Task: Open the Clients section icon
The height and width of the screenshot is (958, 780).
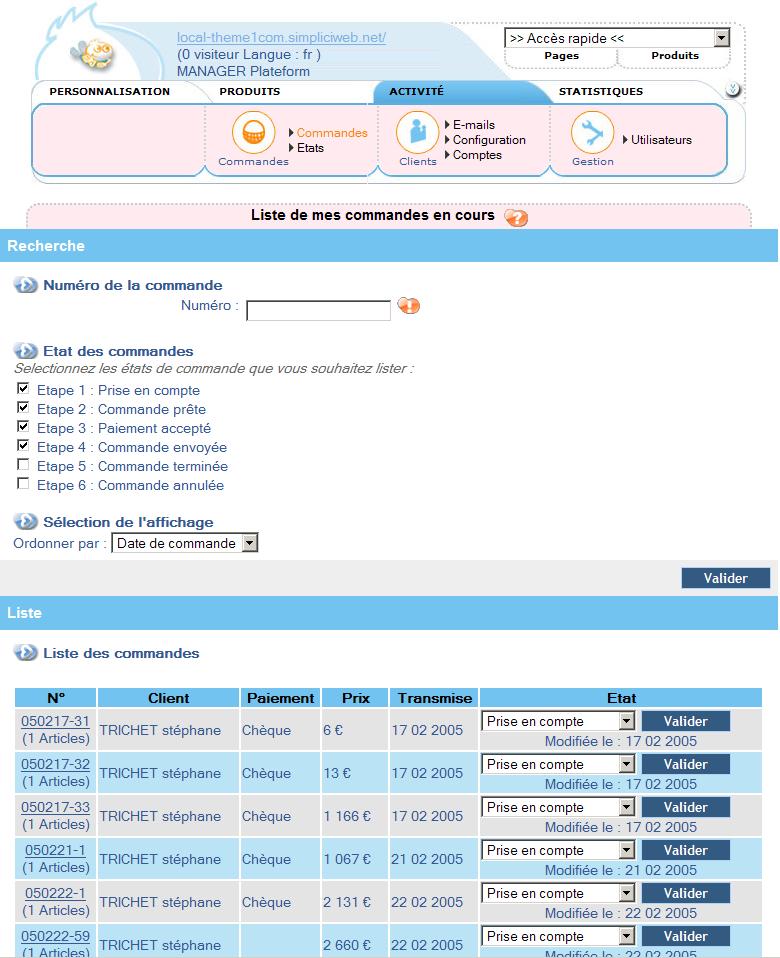Action: tap(417, 133)
